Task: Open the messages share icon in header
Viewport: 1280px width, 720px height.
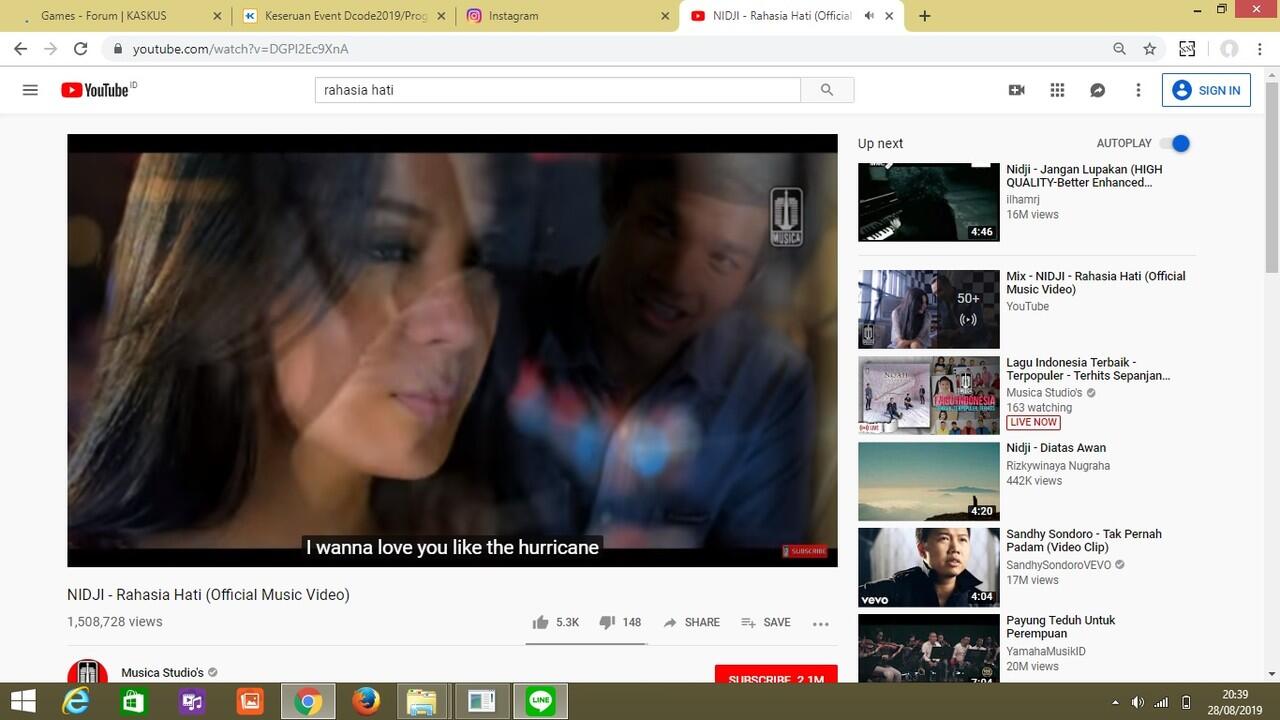Action: coord(1097,90)
